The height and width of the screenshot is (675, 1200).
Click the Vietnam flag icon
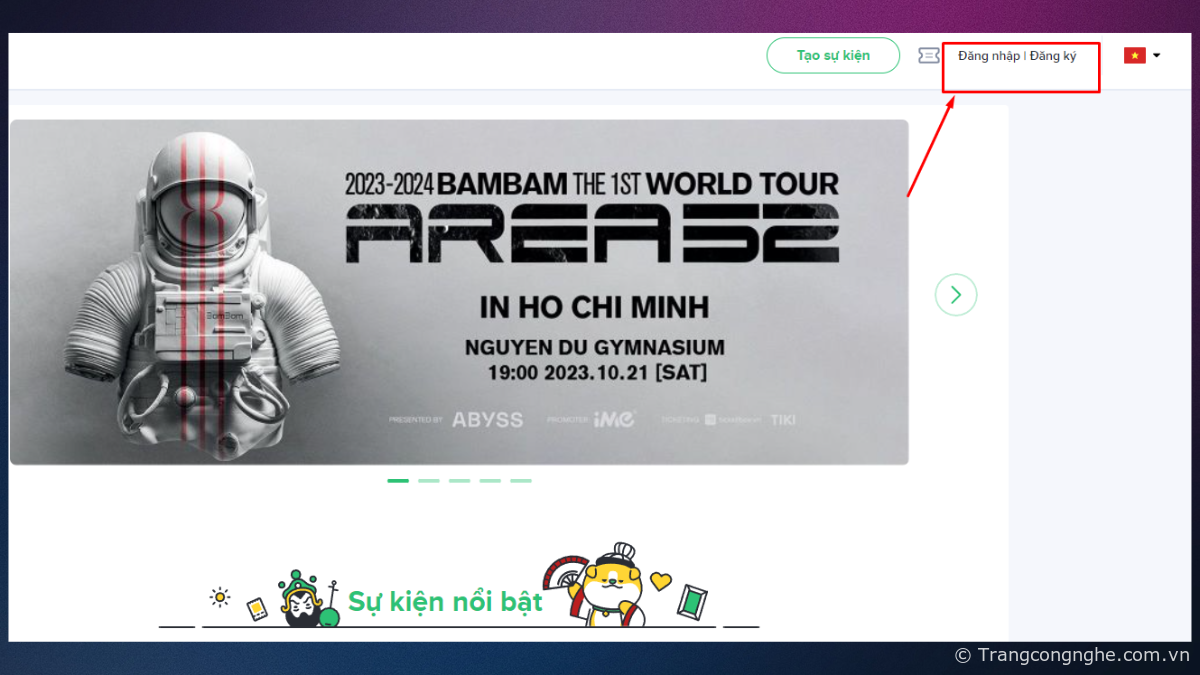tap(1134, 56)
